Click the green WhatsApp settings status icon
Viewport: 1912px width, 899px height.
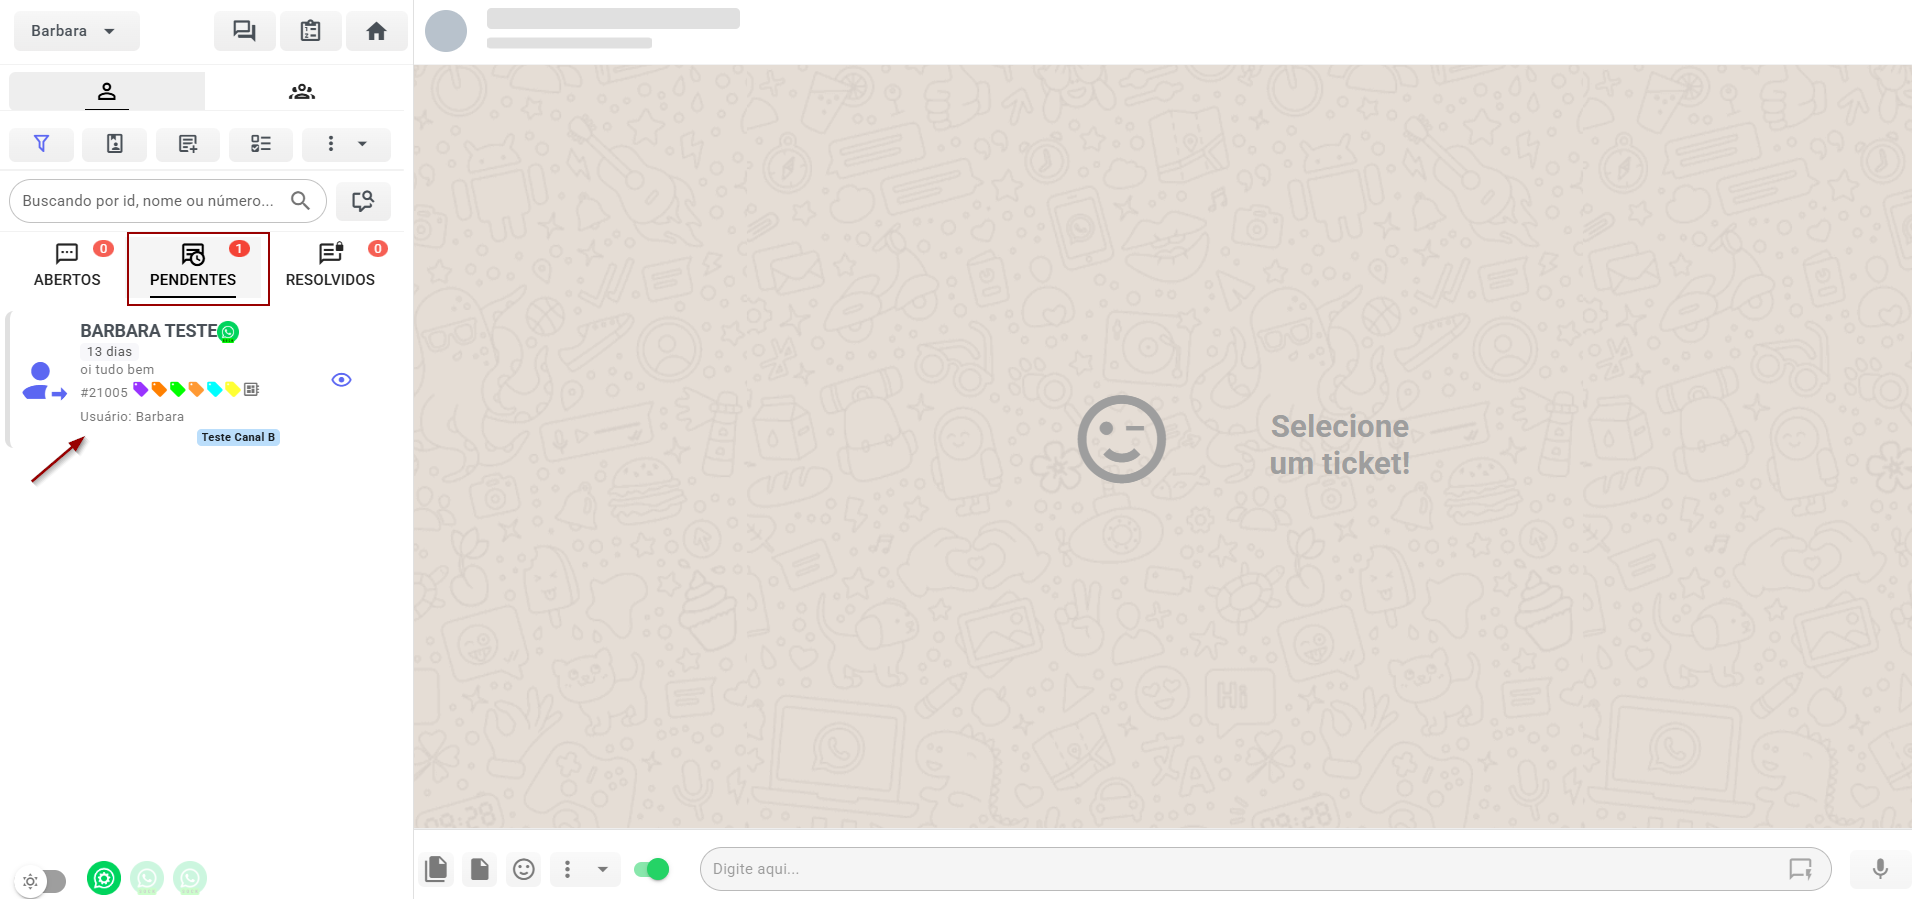pyautogui.click(x=104, y=878)
